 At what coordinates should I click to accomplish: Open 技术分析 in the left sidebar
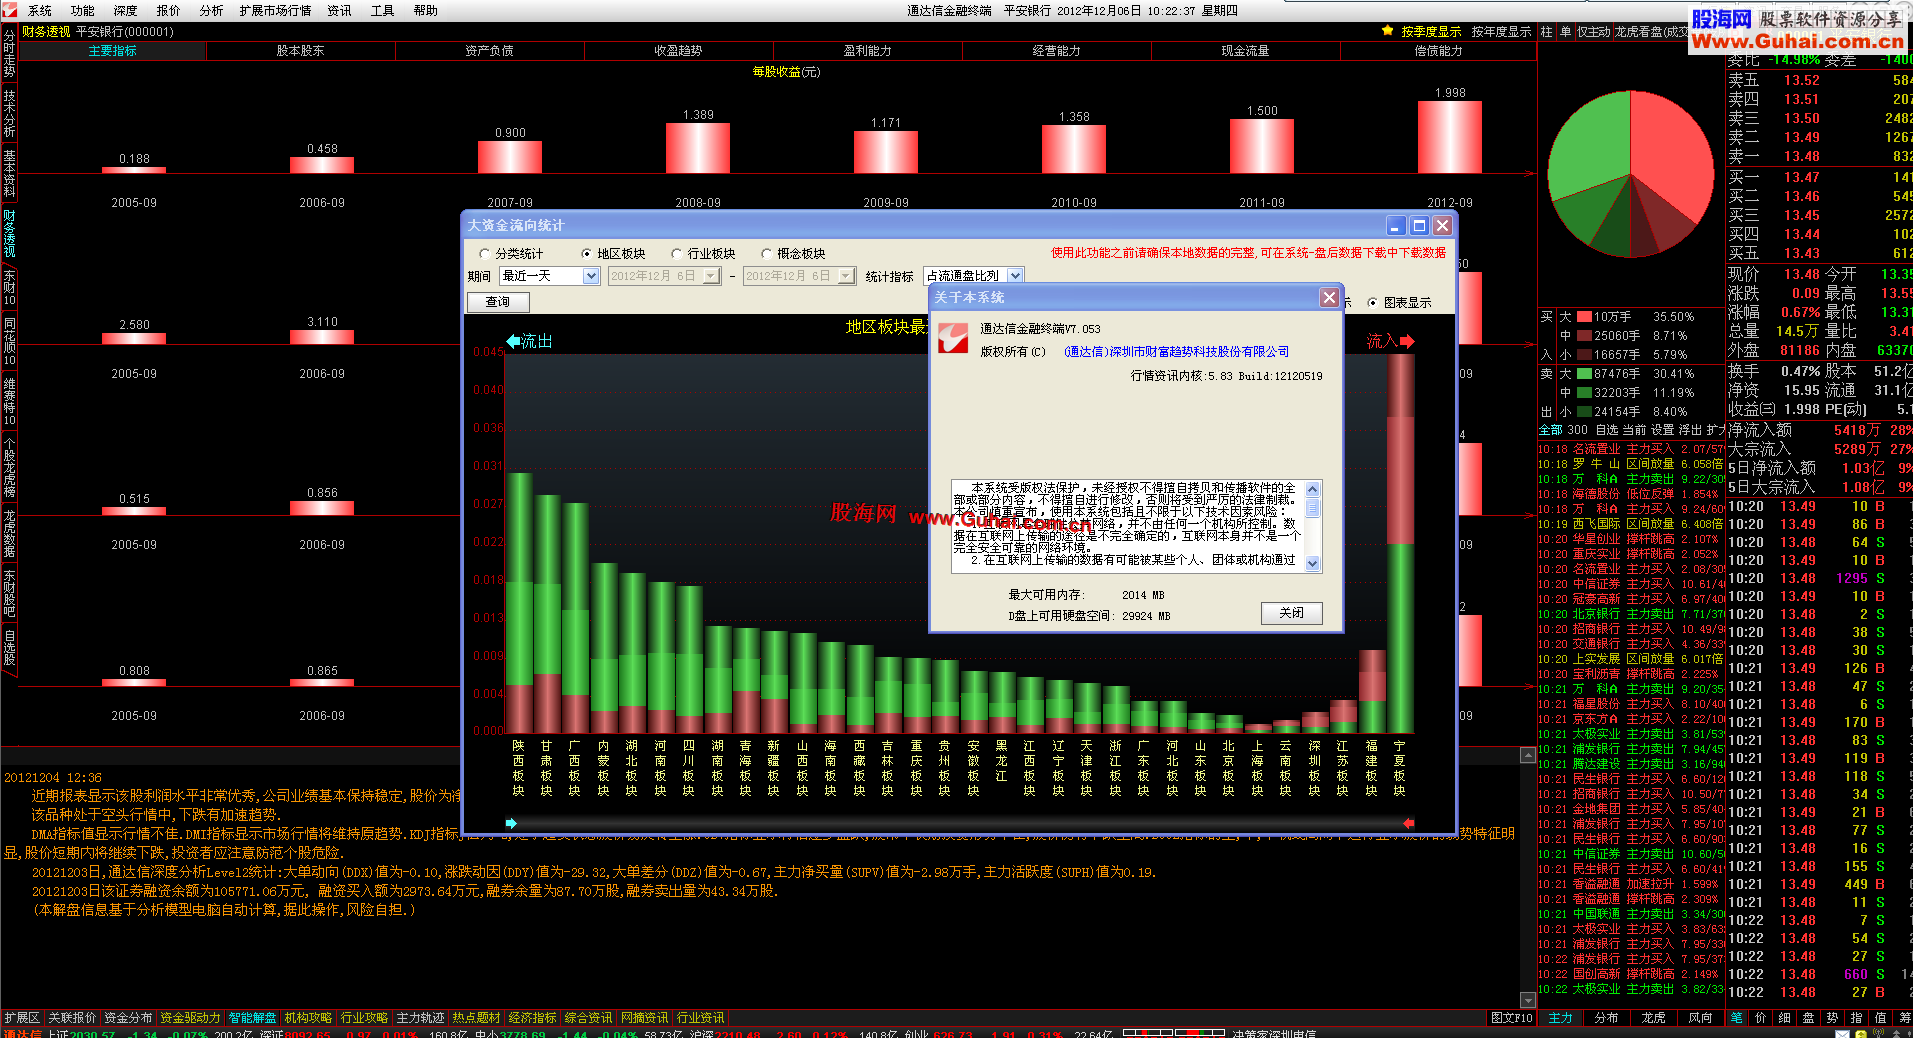9,113
